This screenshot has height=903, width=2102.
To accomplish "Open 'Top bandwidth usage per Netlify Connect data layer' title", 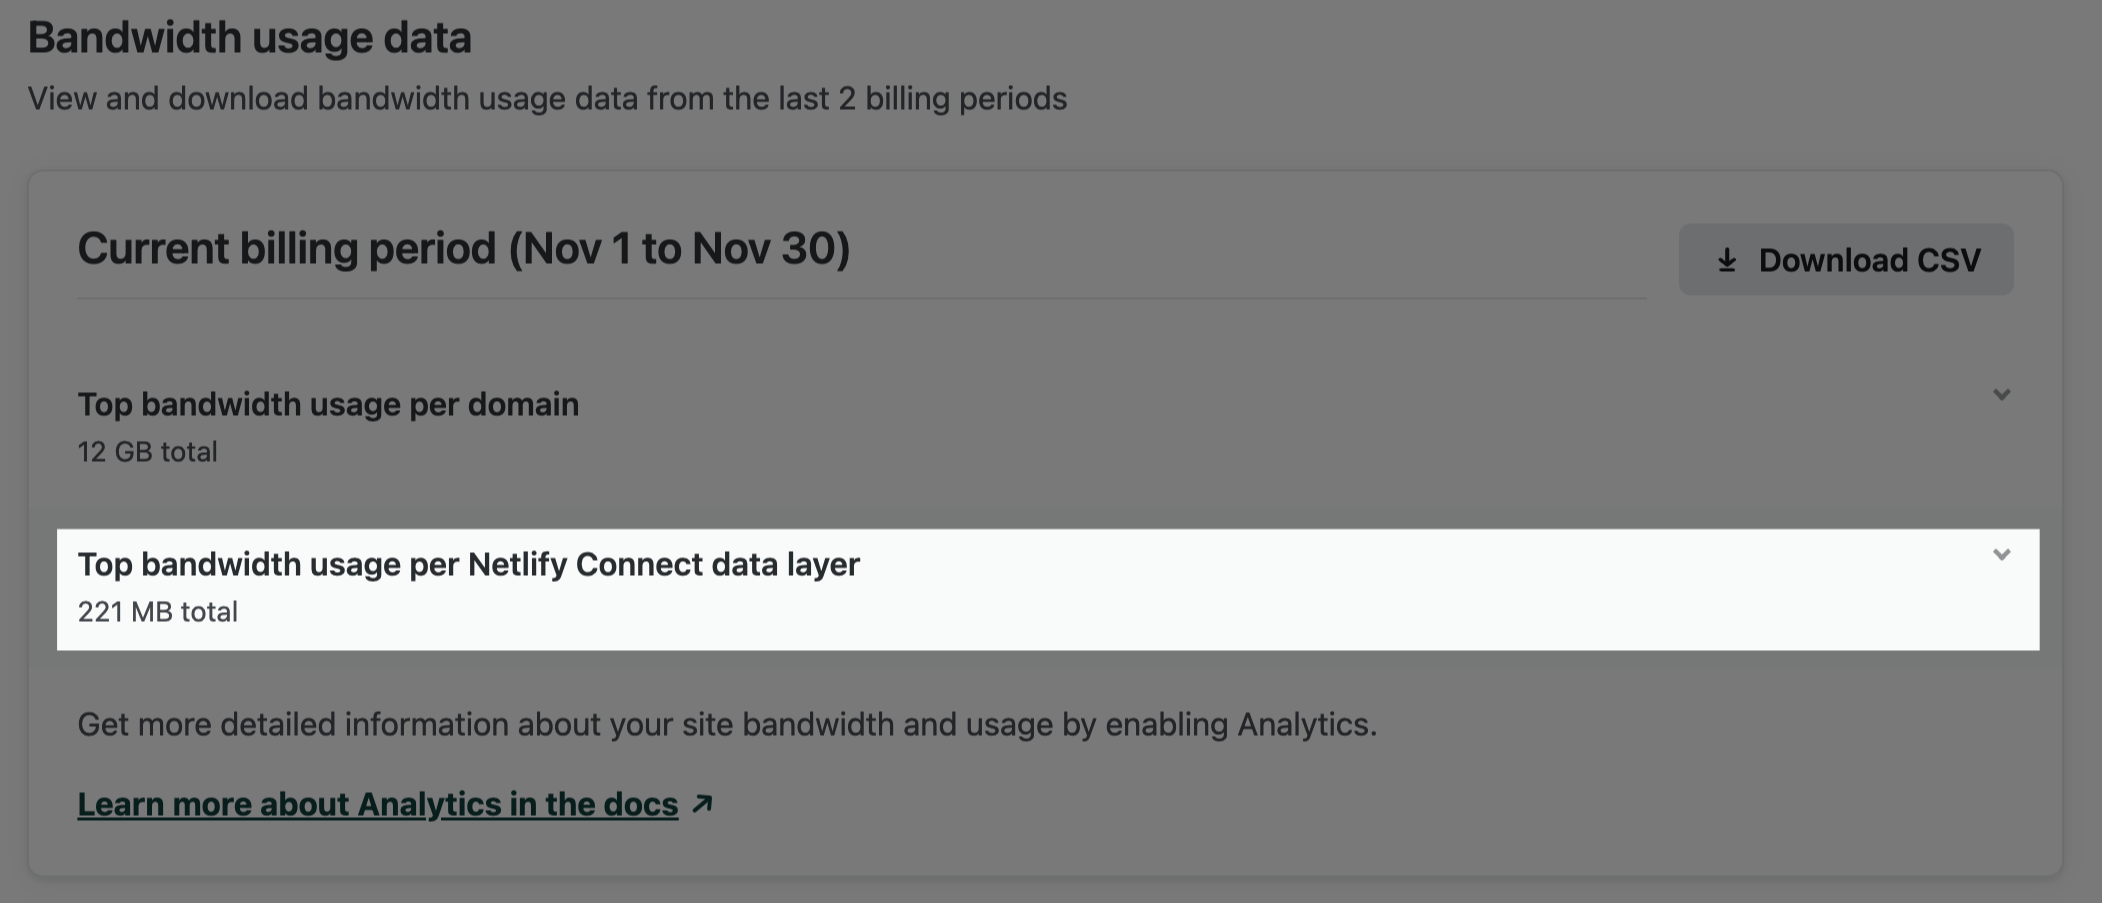I will (468, 564).
